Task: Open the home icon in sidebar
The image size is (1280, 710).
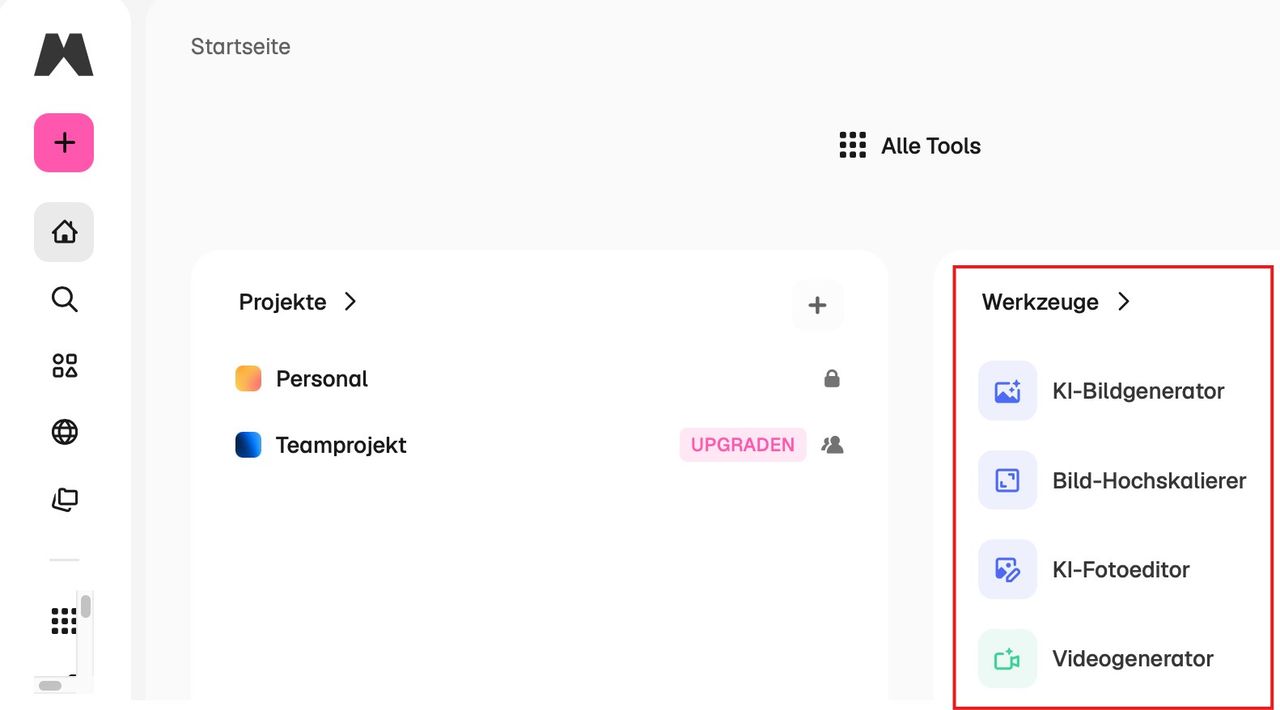Action: pyautogui.click(x=64, y=232)
